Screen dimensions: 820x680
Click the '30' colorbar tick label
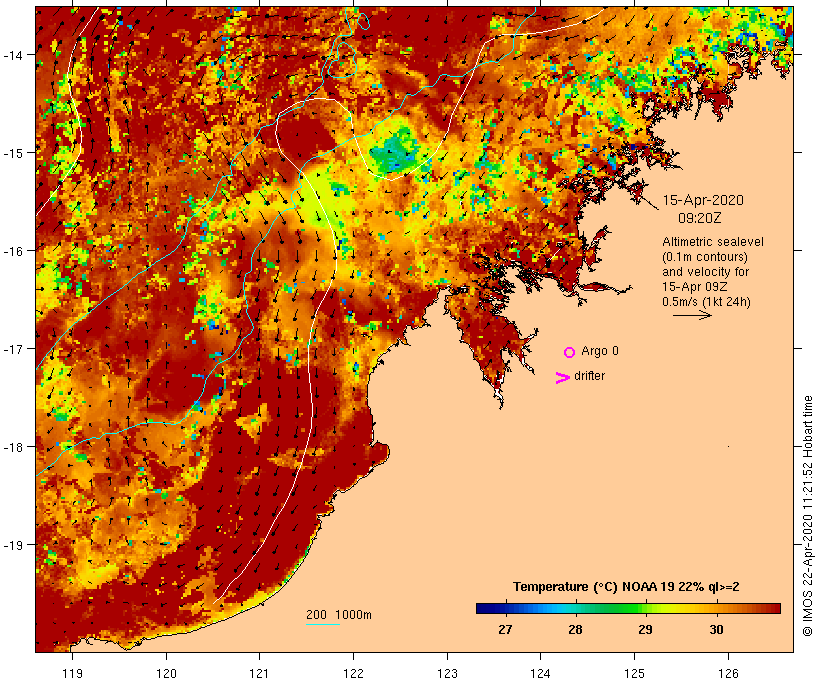click(716, 630)
